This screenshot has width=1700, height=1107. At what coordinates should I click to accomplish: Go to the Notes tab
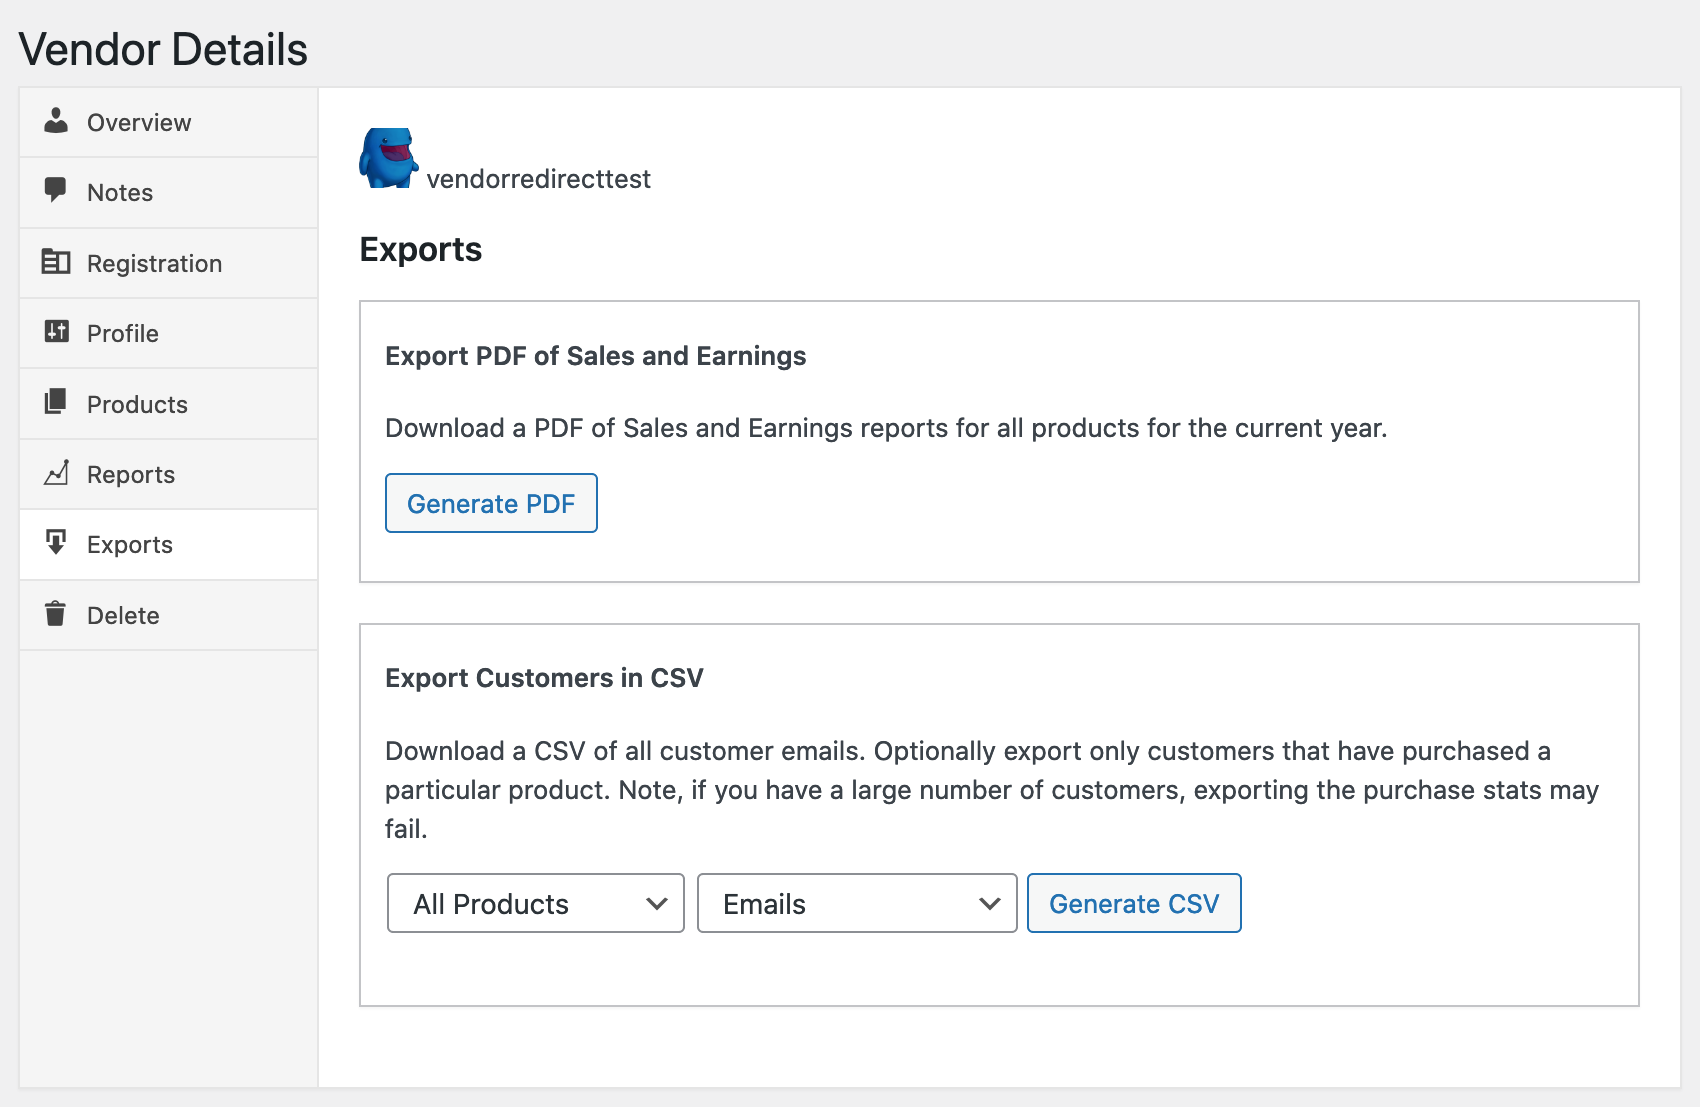[120, 193]
